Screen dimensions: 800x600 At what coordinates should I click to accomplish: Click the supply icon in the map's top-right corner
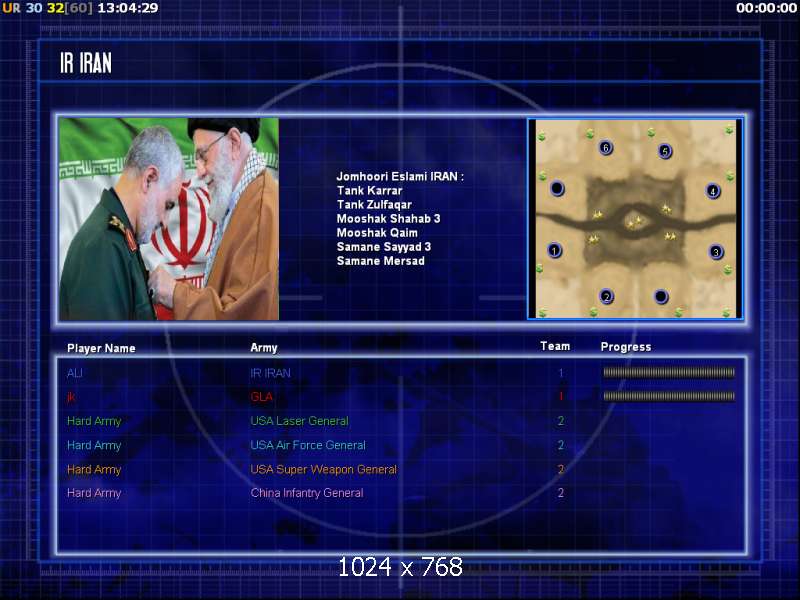(x=729, y=131)
